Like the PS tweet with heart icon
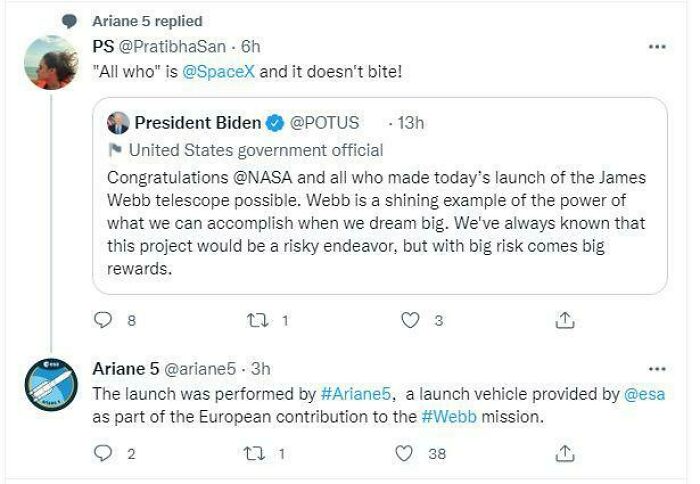The width and height of the screenshot is (700, 484). click(x=408, y=321)
